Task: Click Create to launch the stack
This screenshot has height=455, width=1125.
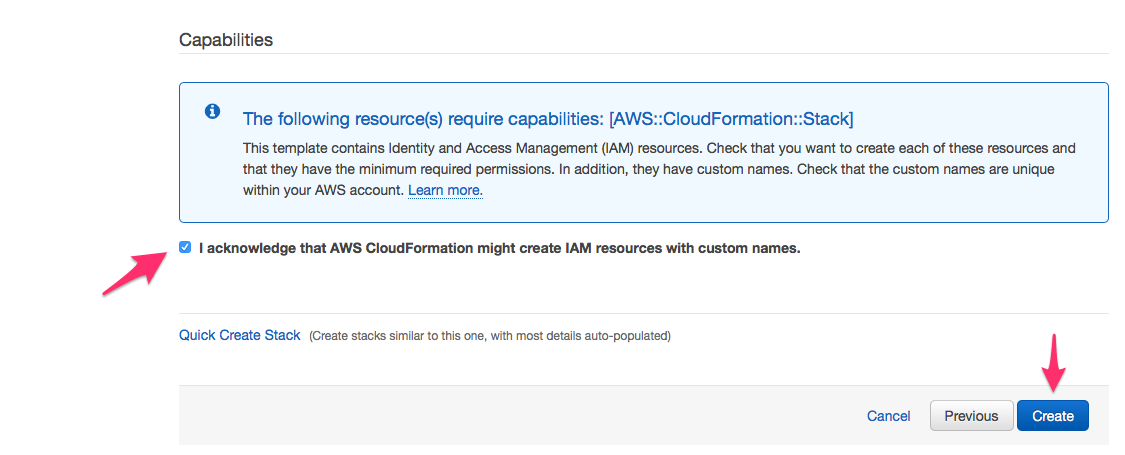Action: (1053, 416)
